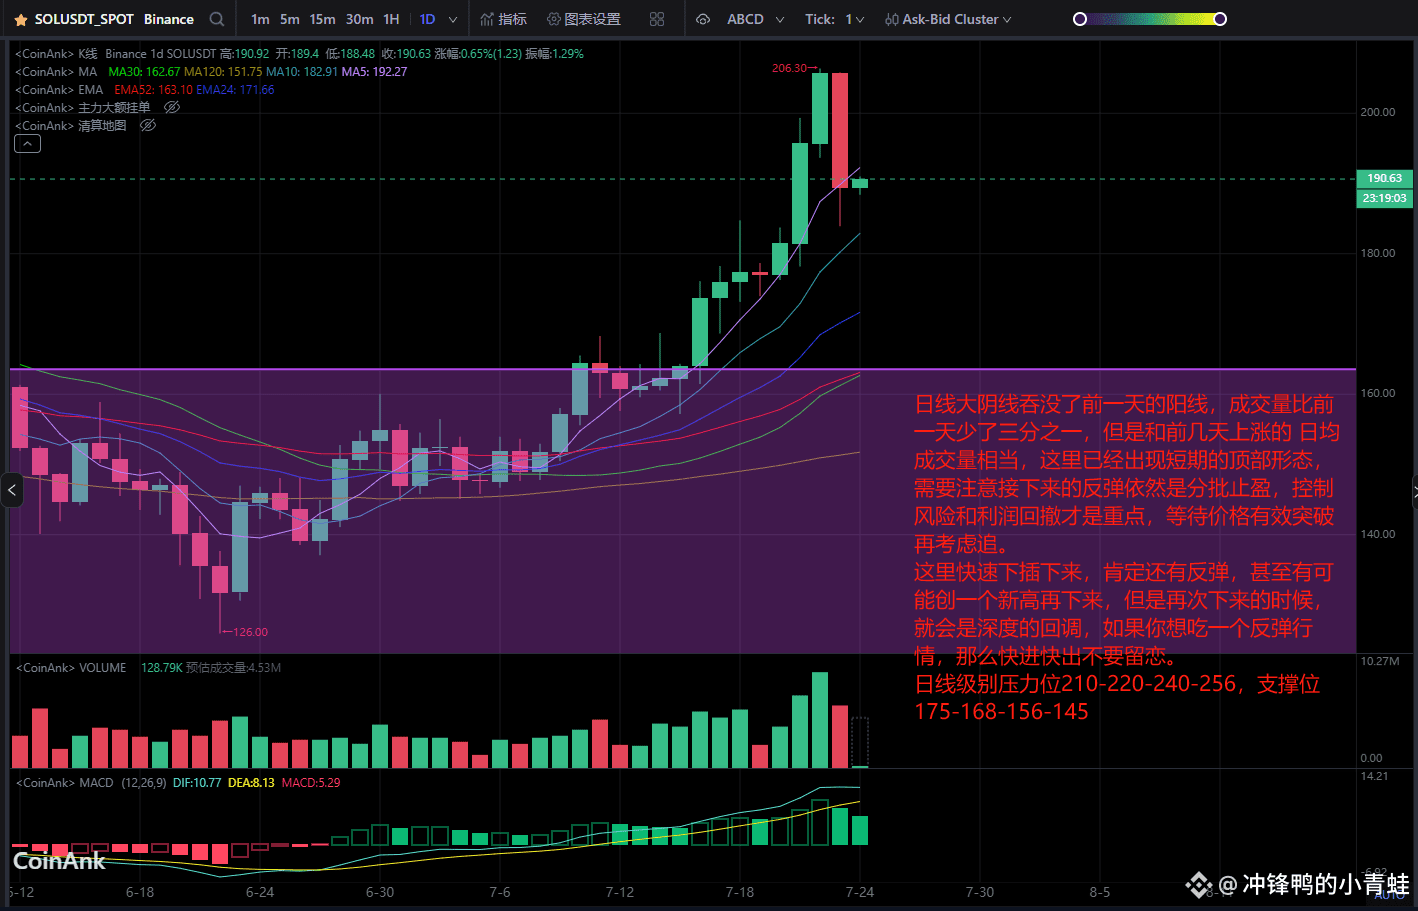Toggle visibility of 清算地图 indicator
The height and width of the screenshot is (911, 1418).
tap(148, 125)
